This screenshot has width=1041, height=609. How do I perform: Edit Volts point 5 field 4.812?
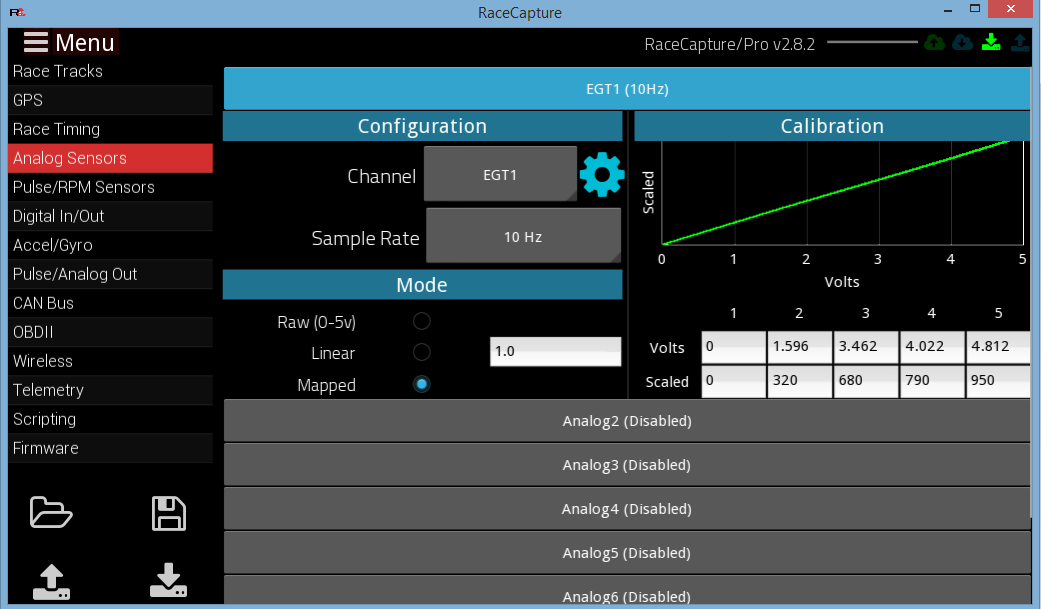[x=999, y=347]
